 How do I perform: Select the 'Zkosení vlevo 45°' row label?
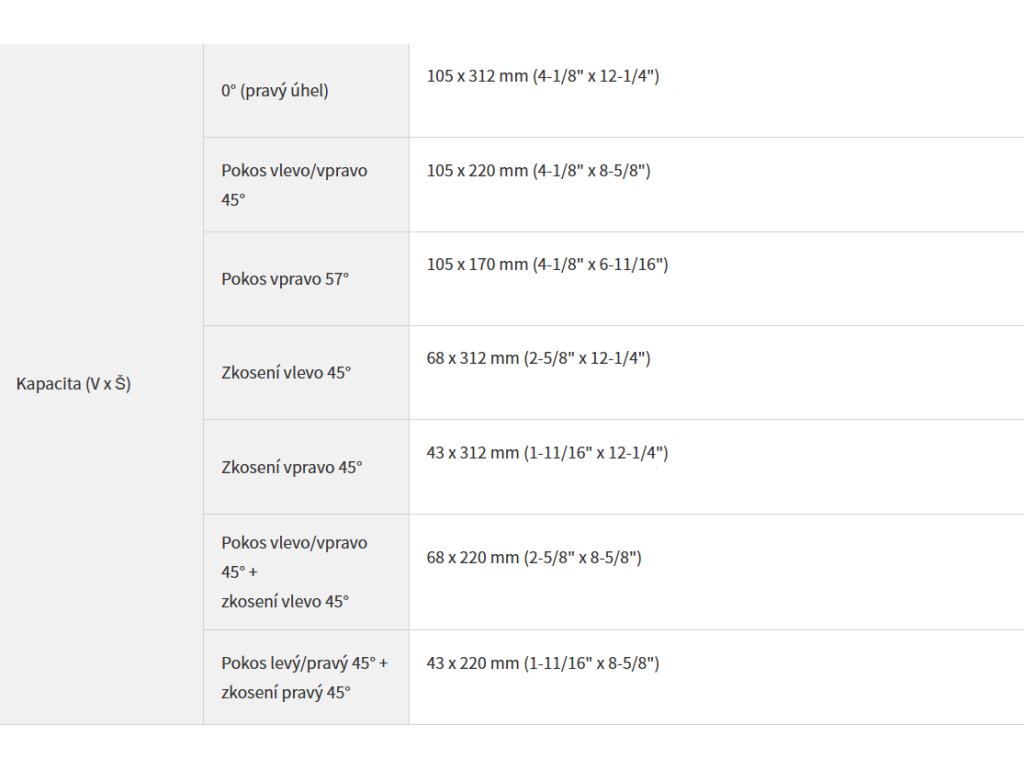click(x=286, y=373)
